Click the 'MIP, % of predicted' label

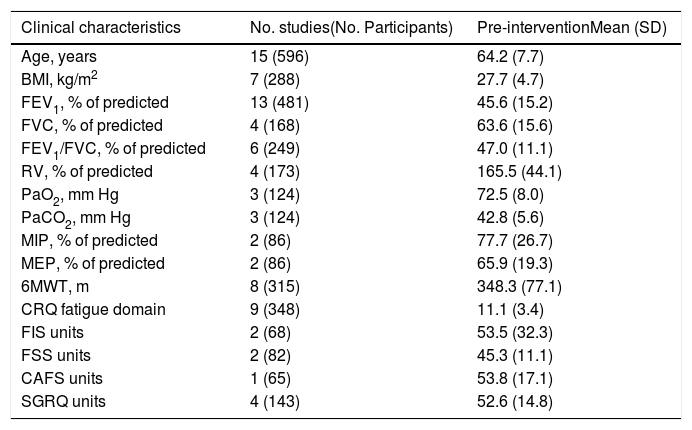point(89,241)
